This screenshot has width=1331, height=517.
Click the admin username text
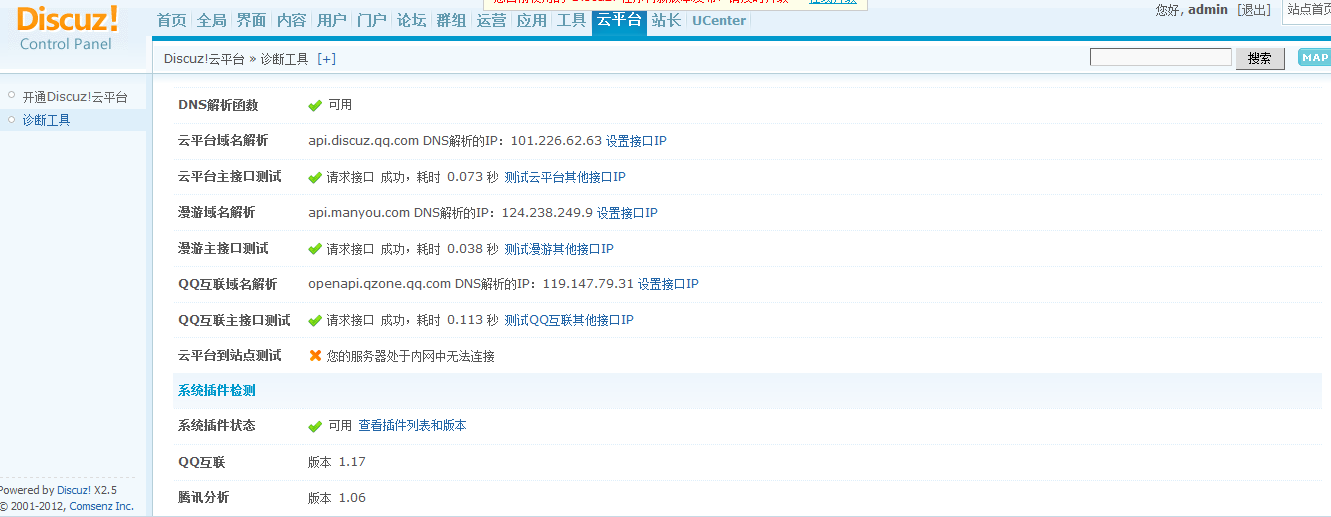[x=1208, y=10]
